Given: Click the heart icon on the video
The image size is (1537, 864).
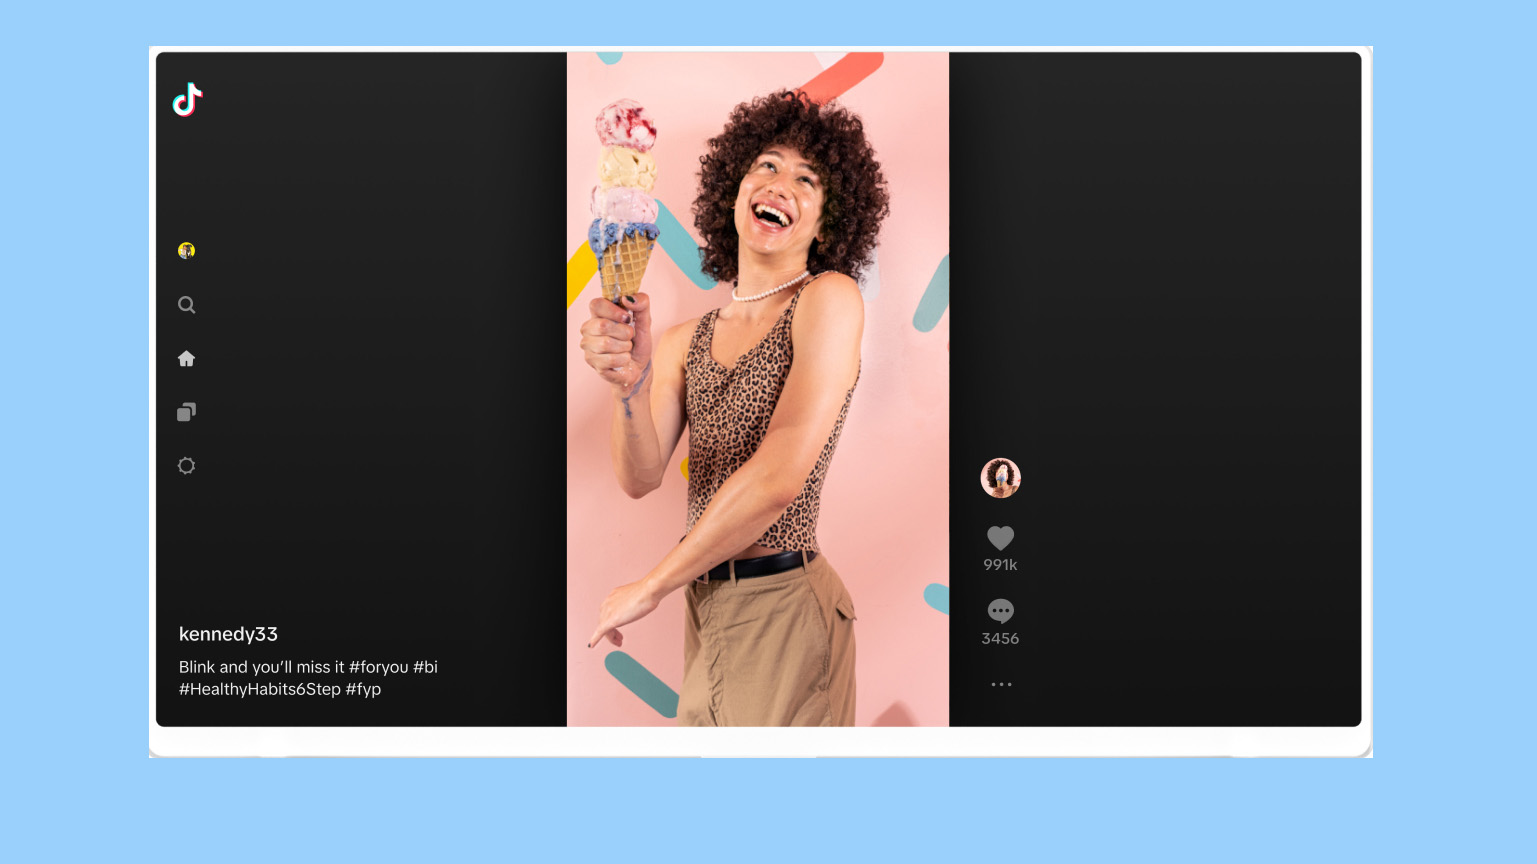Looking at the screenshot, I should coord(1000,538).
